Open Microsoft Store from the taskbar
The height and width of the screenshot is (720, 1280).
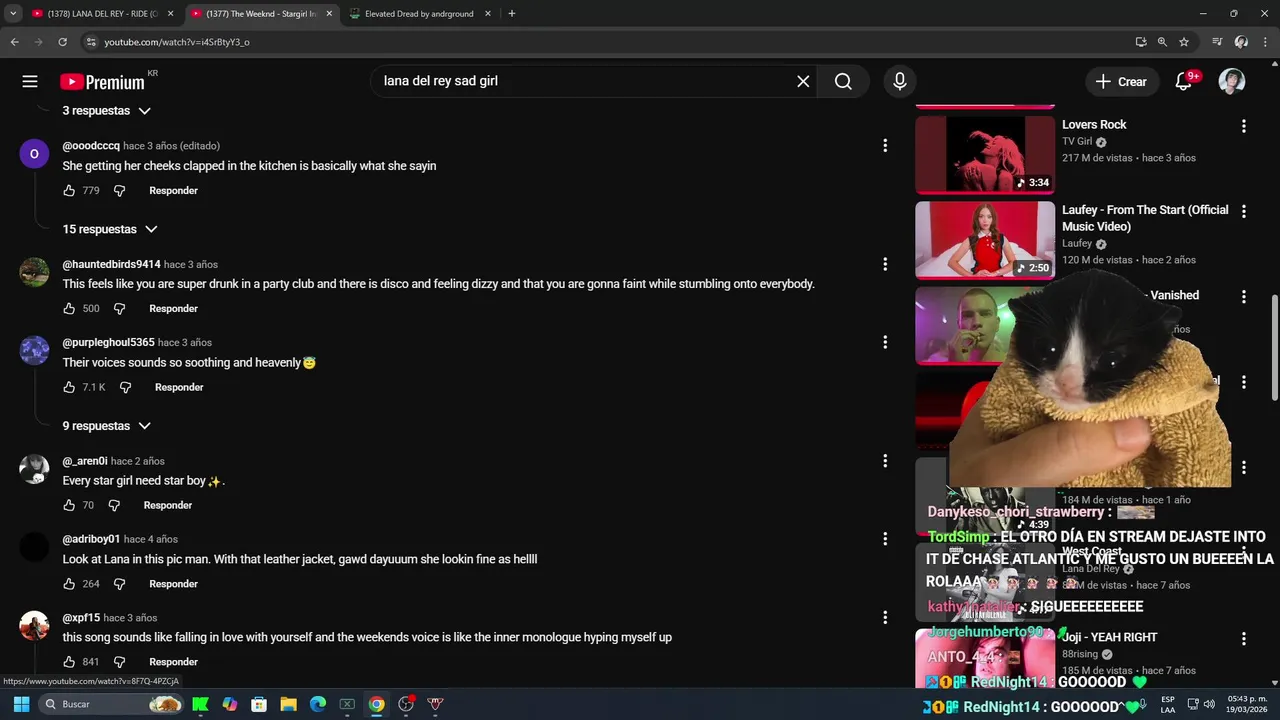click(259, 704)
